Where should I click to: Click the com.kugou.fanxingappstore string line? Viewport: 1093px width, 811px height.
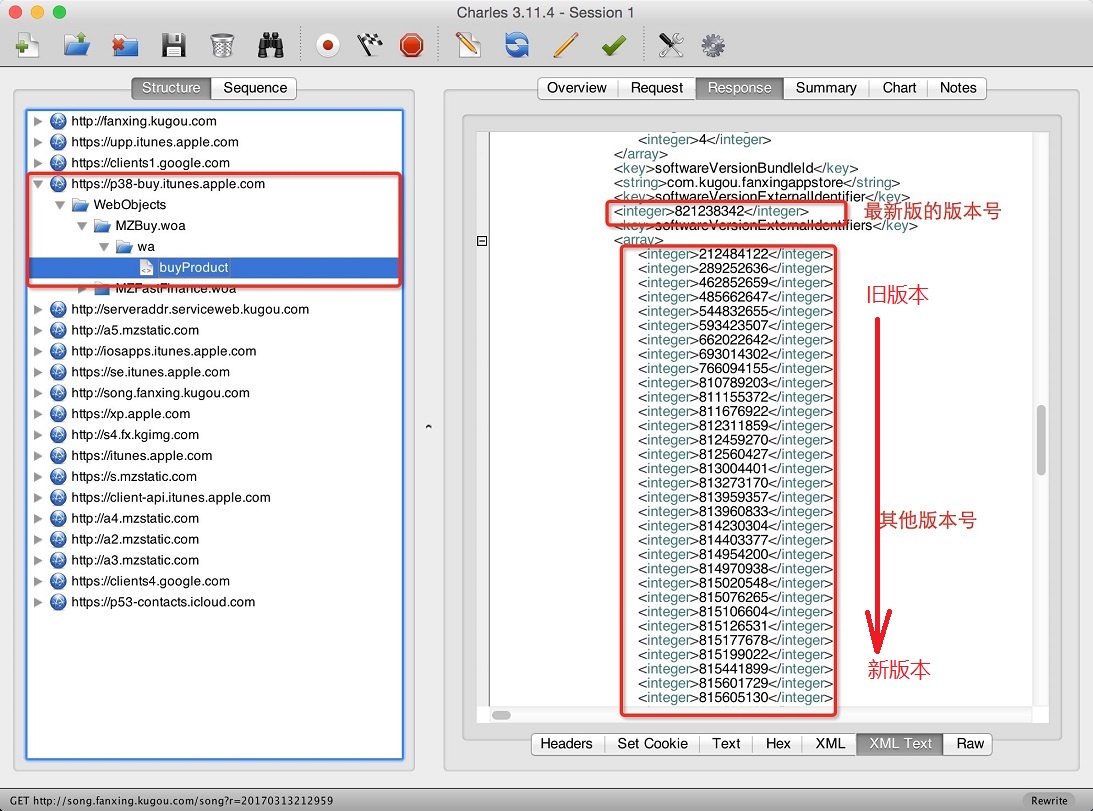tap(756, 183)
